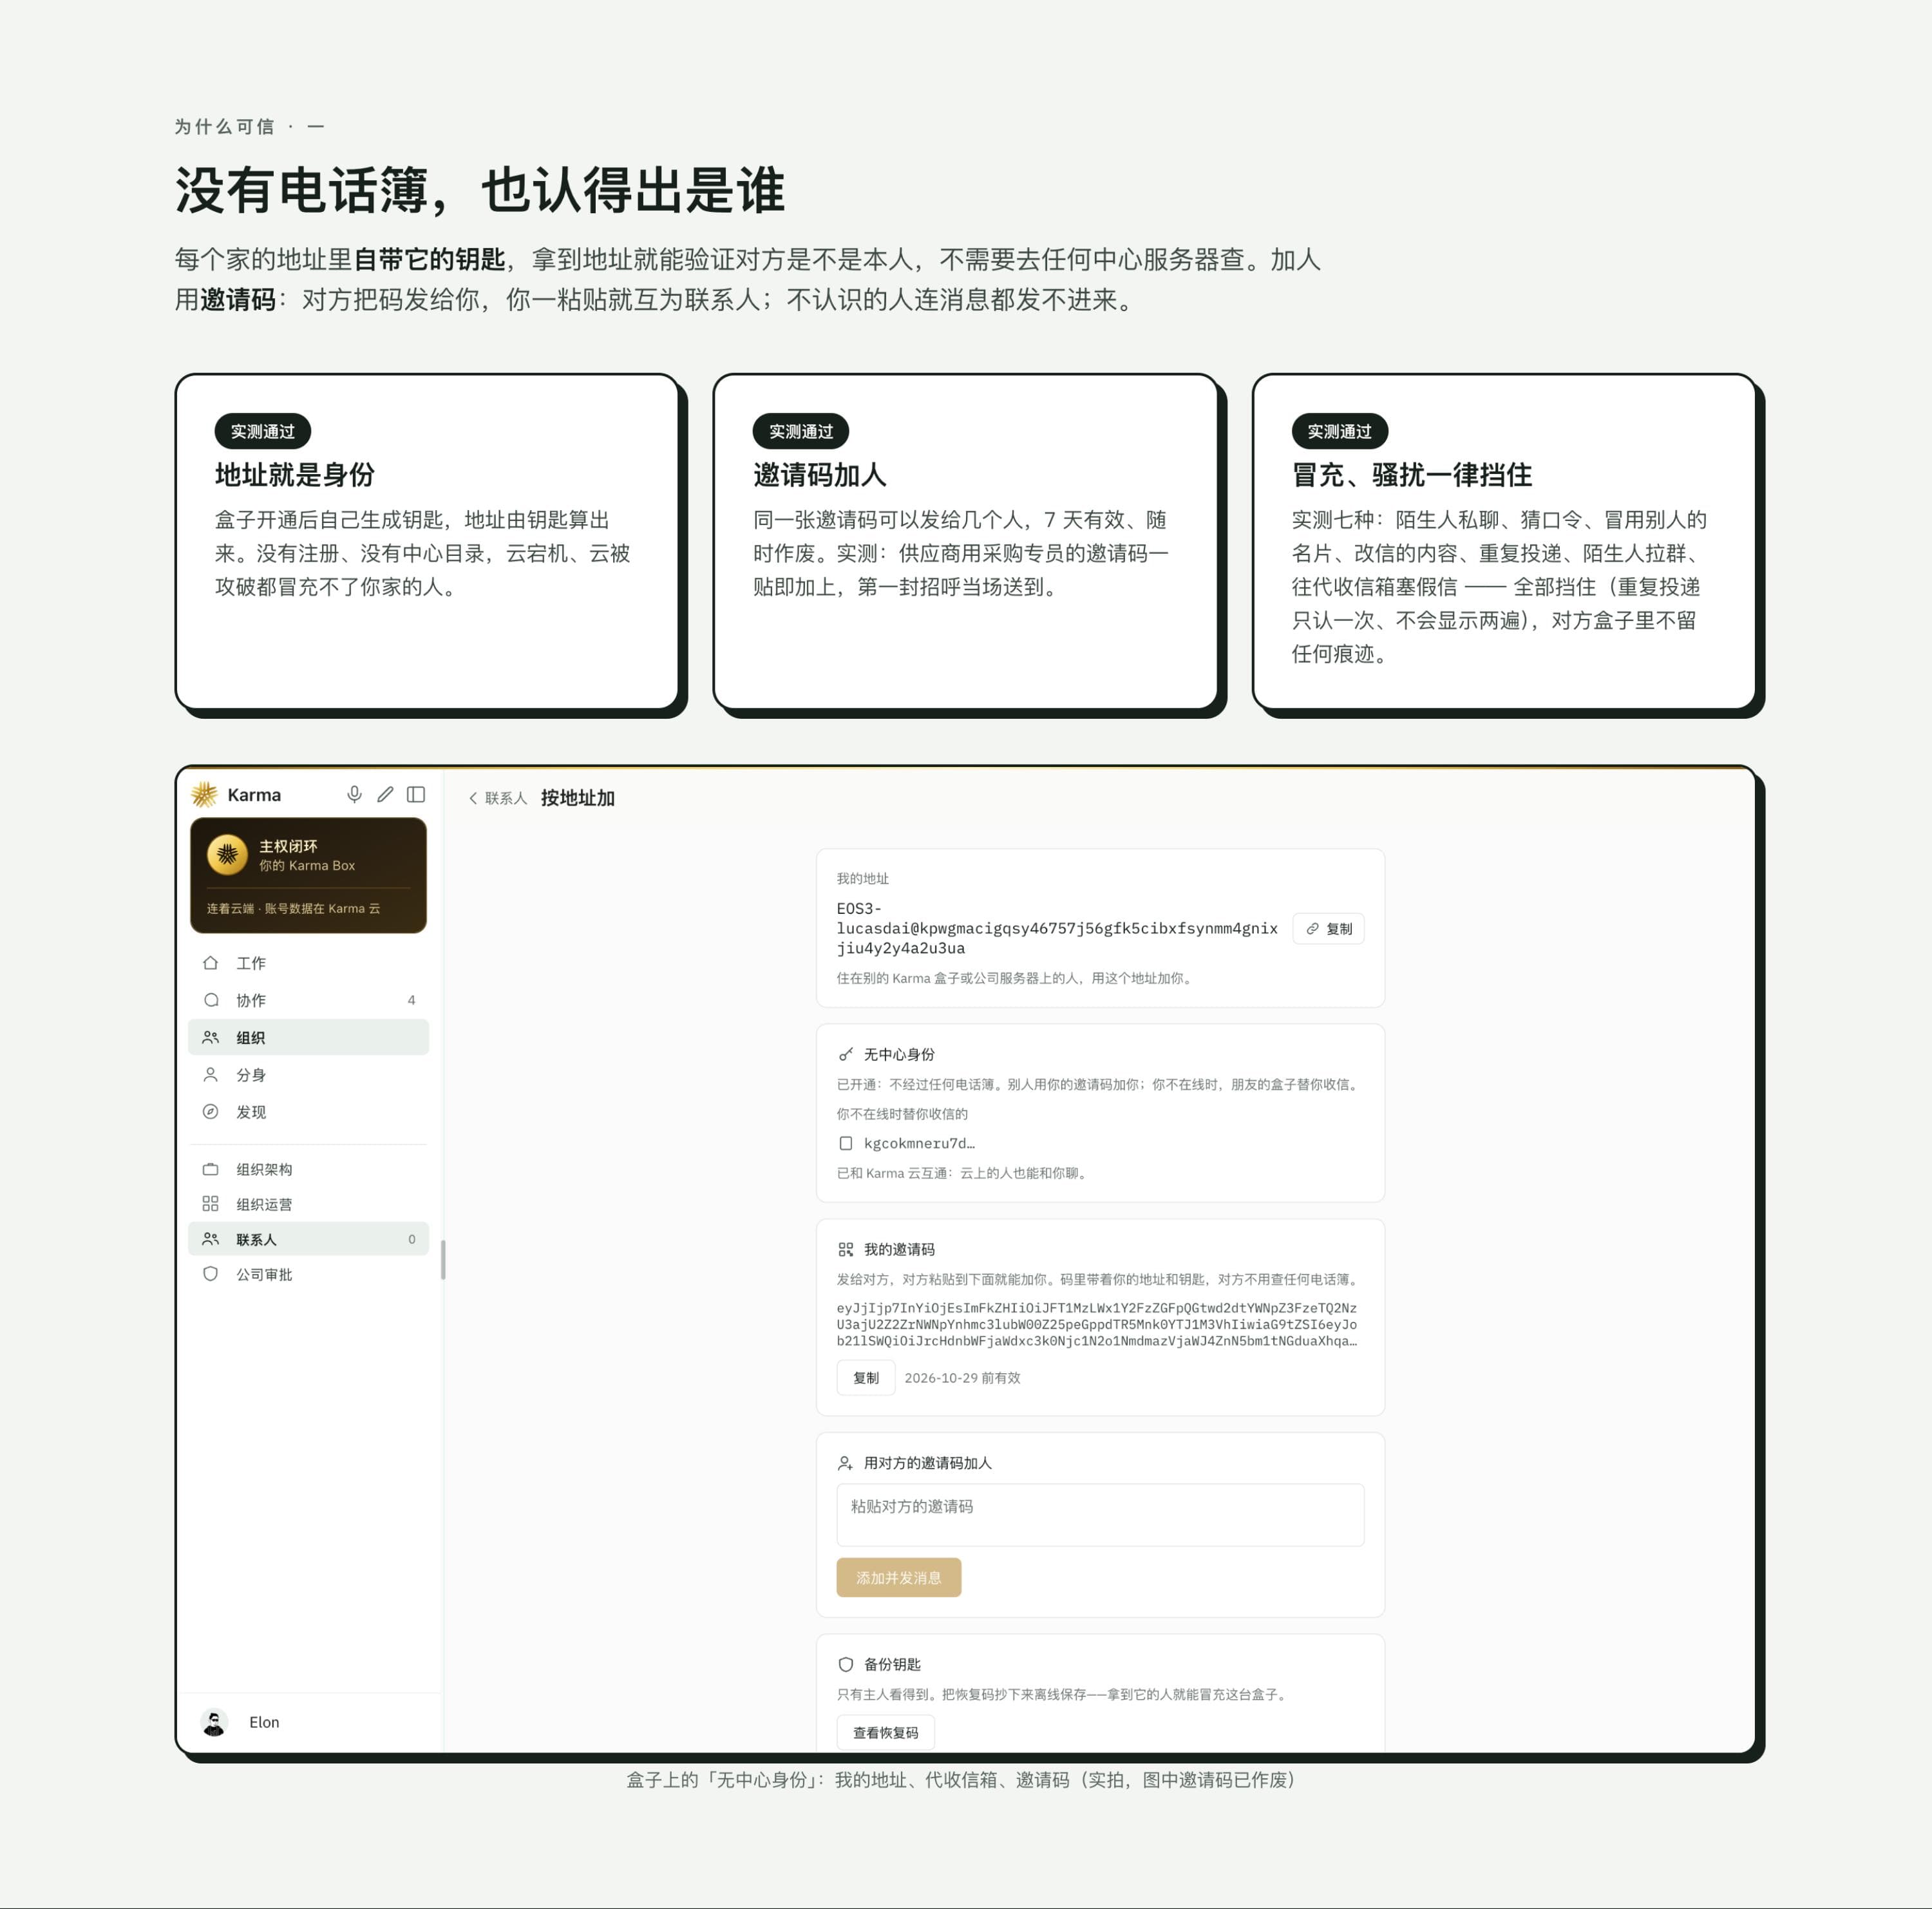
Task: Open the 工作 menu item
Action: (x=308, y=962)
